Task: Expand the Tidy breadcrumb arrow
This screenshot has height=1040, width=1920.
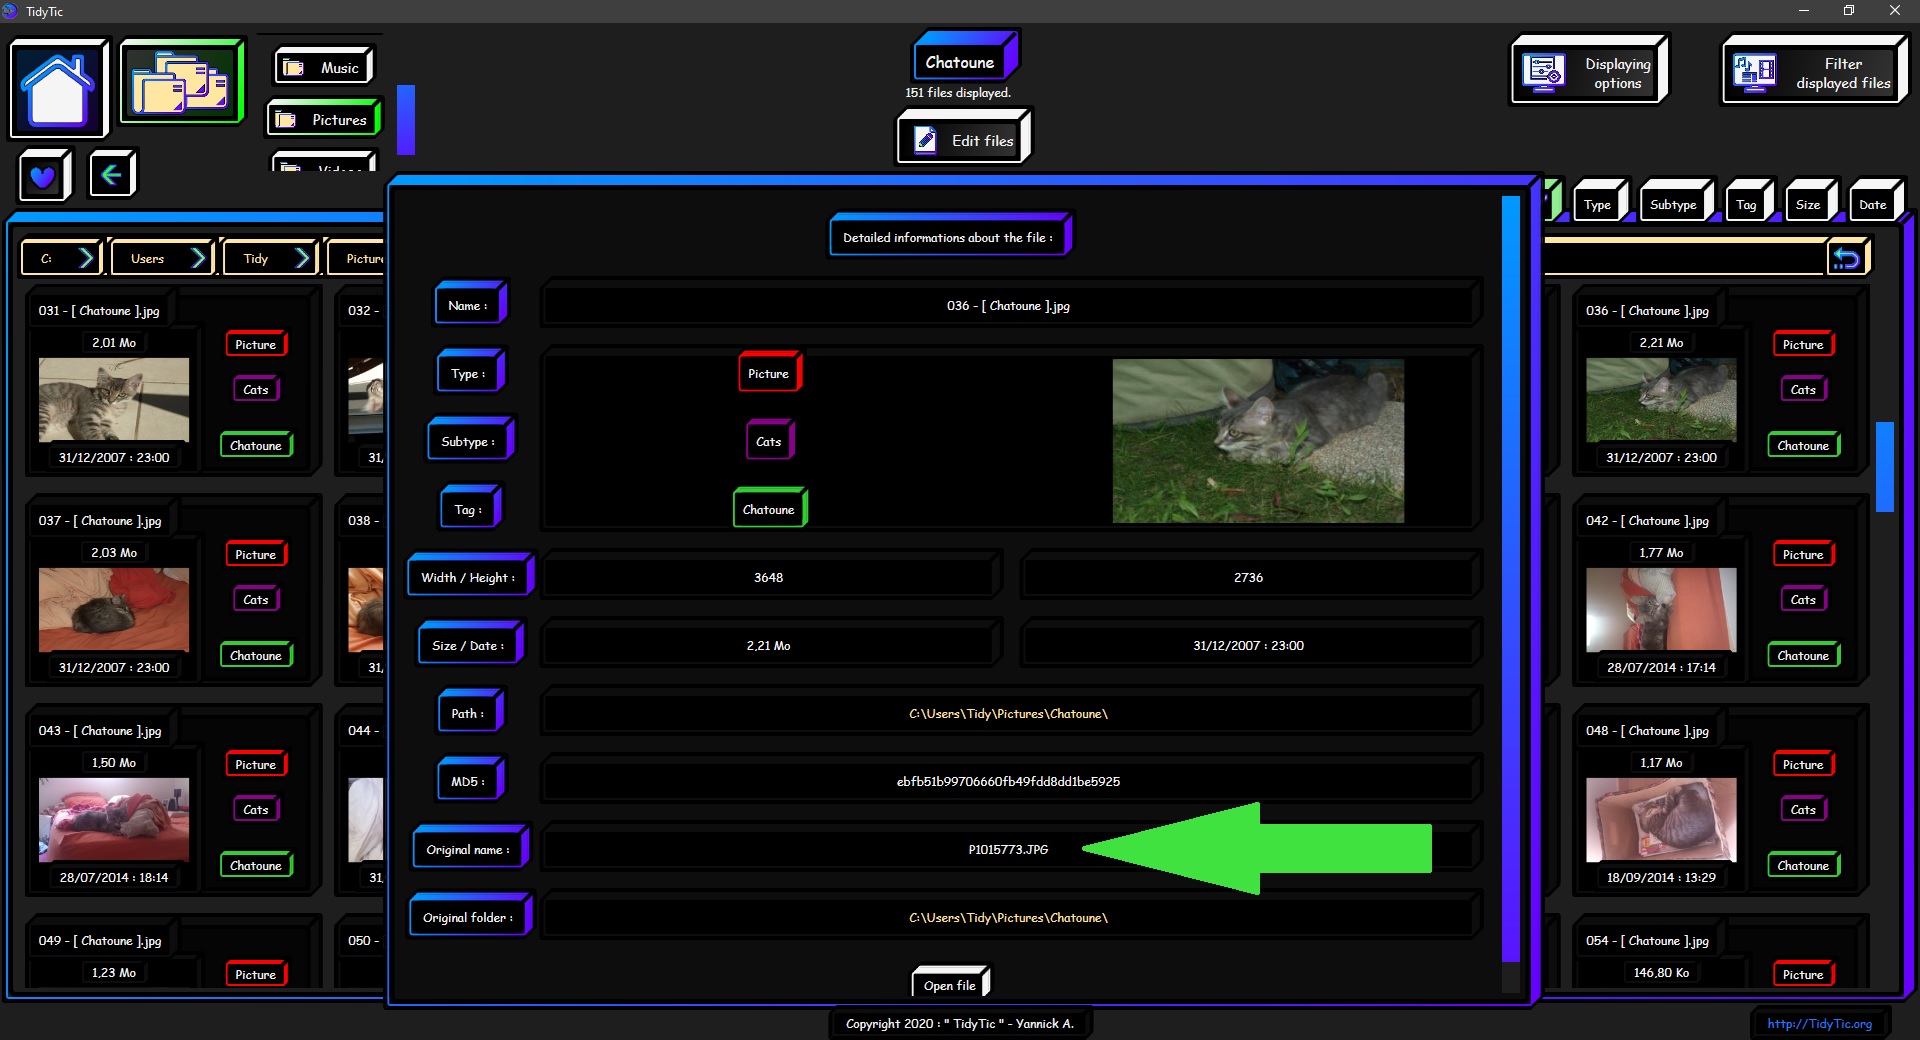Action: 302,258
